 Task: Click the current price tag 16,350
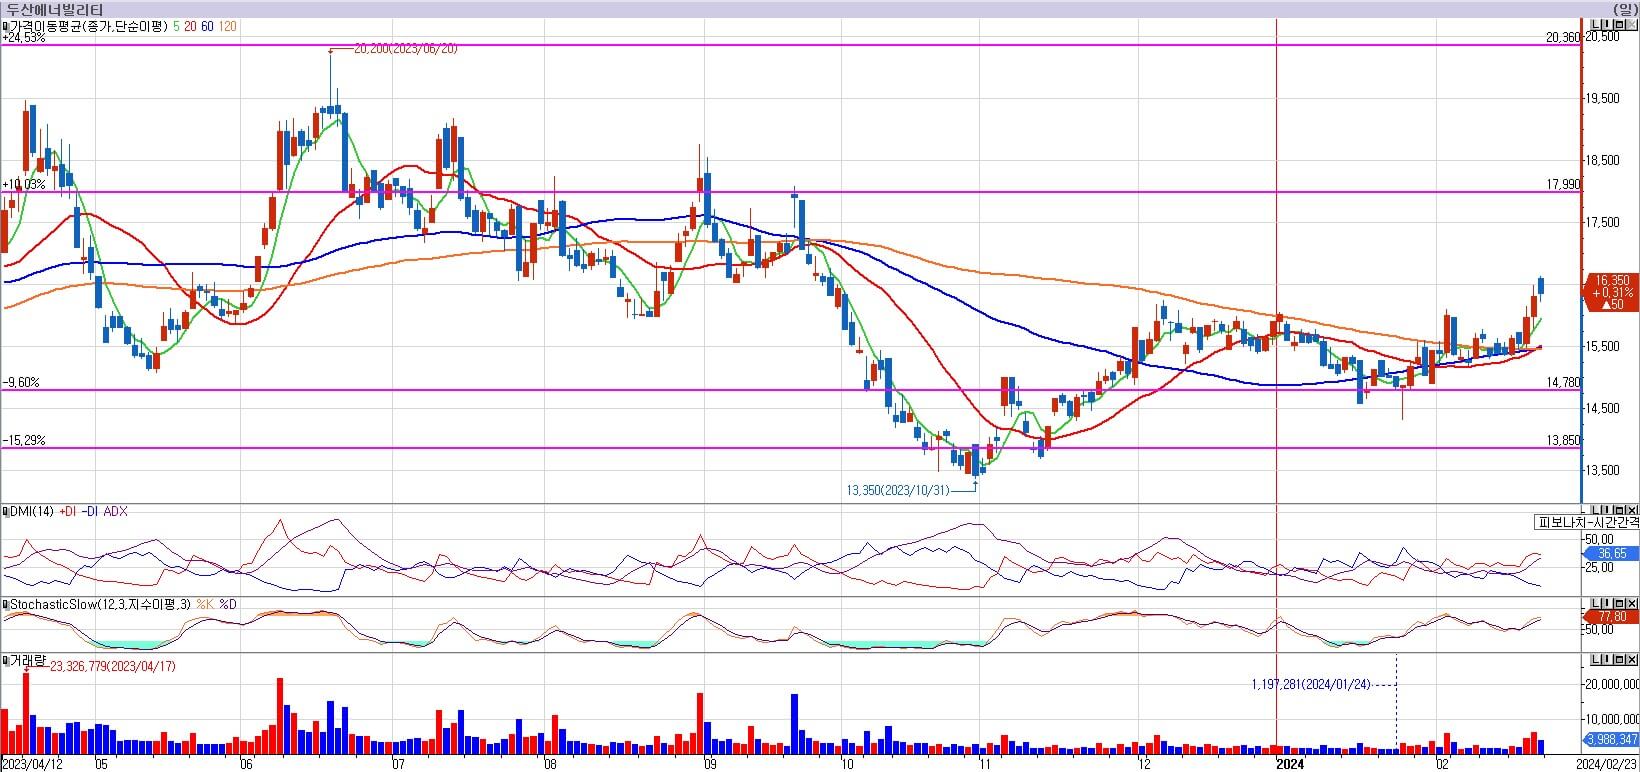1612,292
